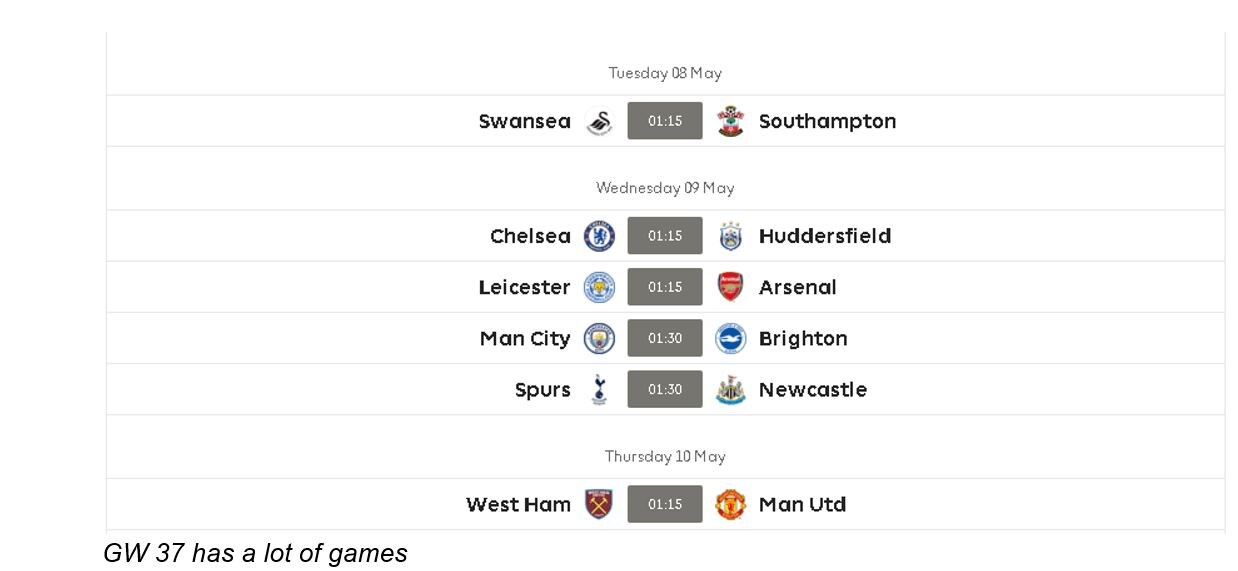Click the Wednesday 09 May date header
1238x571 pixels.
[x=665, y=188]
